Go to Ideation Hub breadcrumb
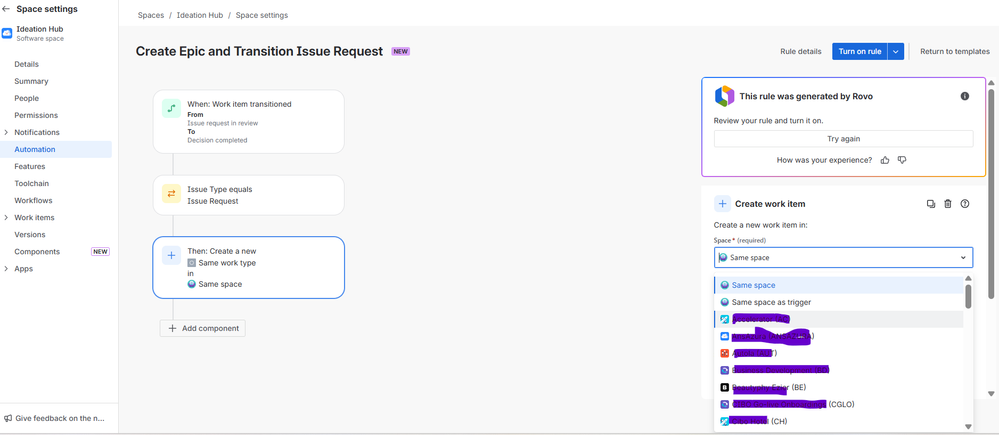The width and height of the screenshot is (999, 435). (200, 15)
